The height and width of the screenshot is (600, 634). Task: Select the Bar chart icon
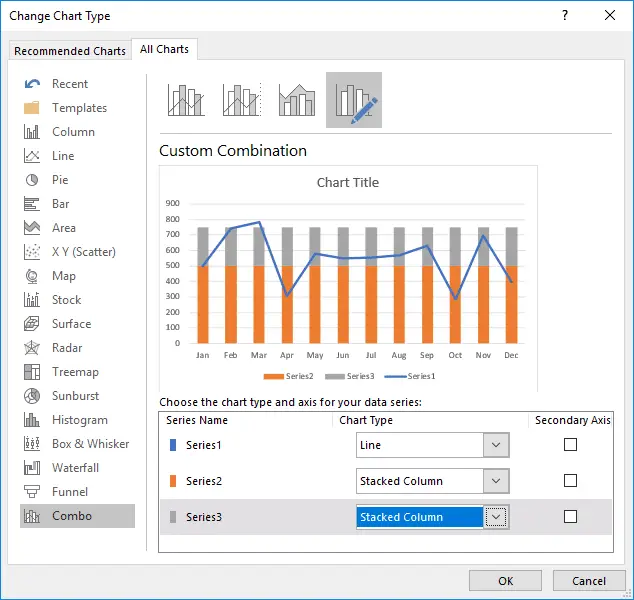[x=32, y=204]
